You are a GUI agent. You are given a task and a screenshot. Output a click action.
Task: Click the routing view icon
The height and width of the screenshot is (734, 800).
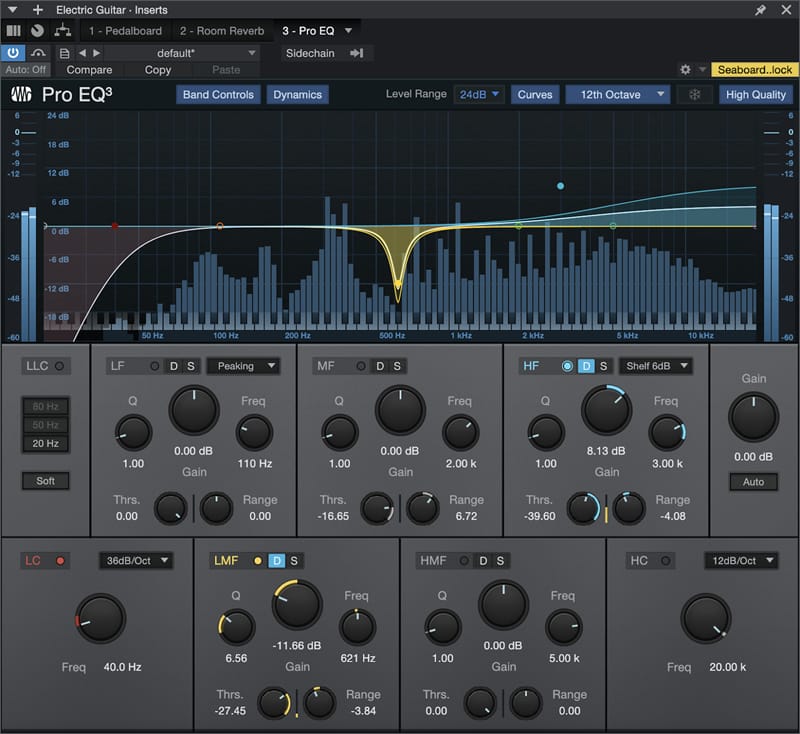(x=60, y=31)
